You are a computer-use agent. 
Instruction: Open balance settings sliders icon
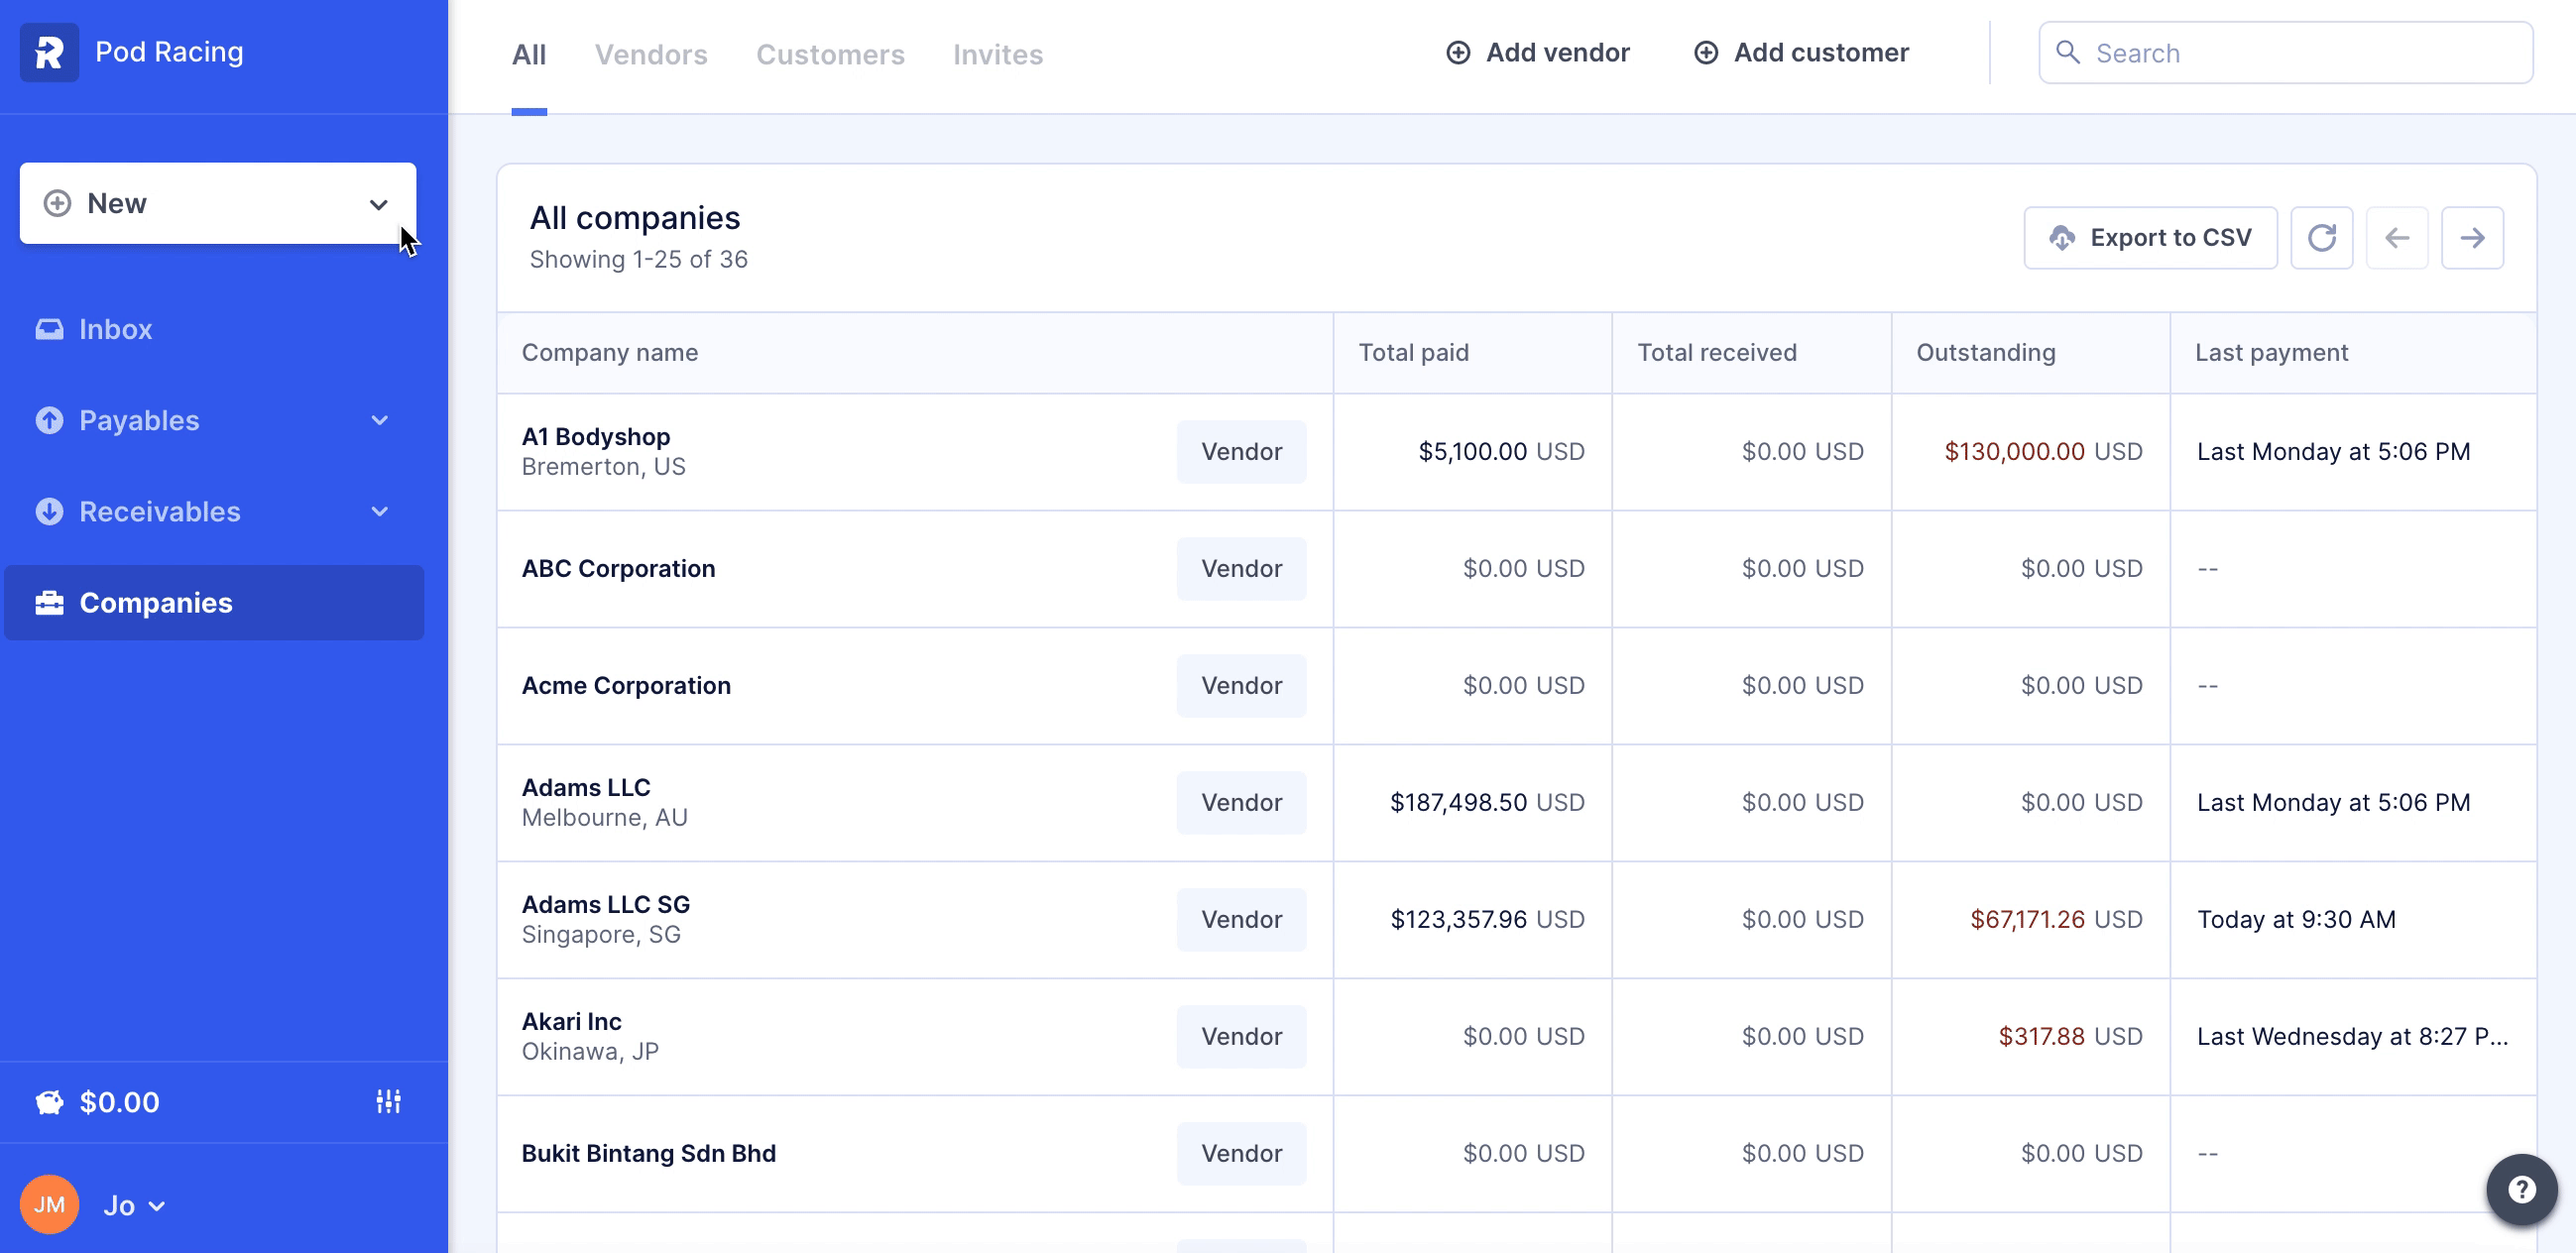click(388, 1101)
